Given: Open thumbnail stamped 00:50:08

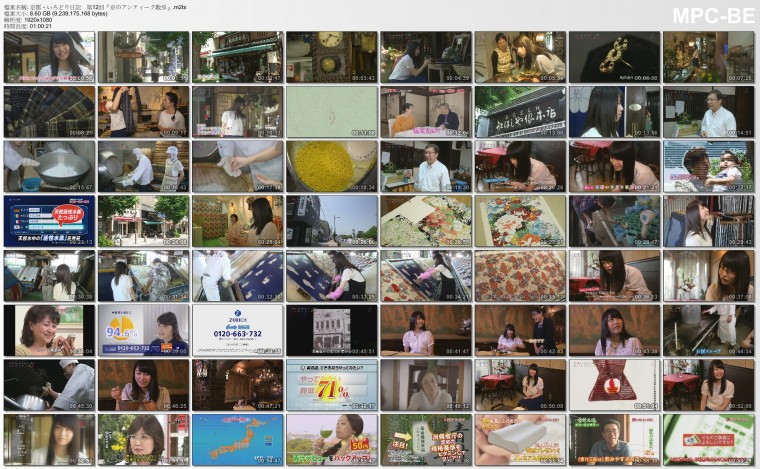Looking at the screenshot, I should pos(520,386).
